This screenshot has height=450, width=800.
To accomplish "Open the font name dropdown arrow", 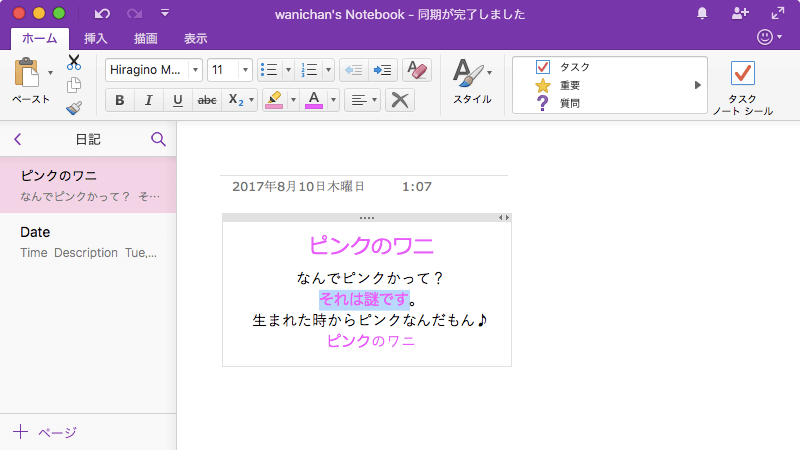I will pyautogui.click(x=195, y=70).
